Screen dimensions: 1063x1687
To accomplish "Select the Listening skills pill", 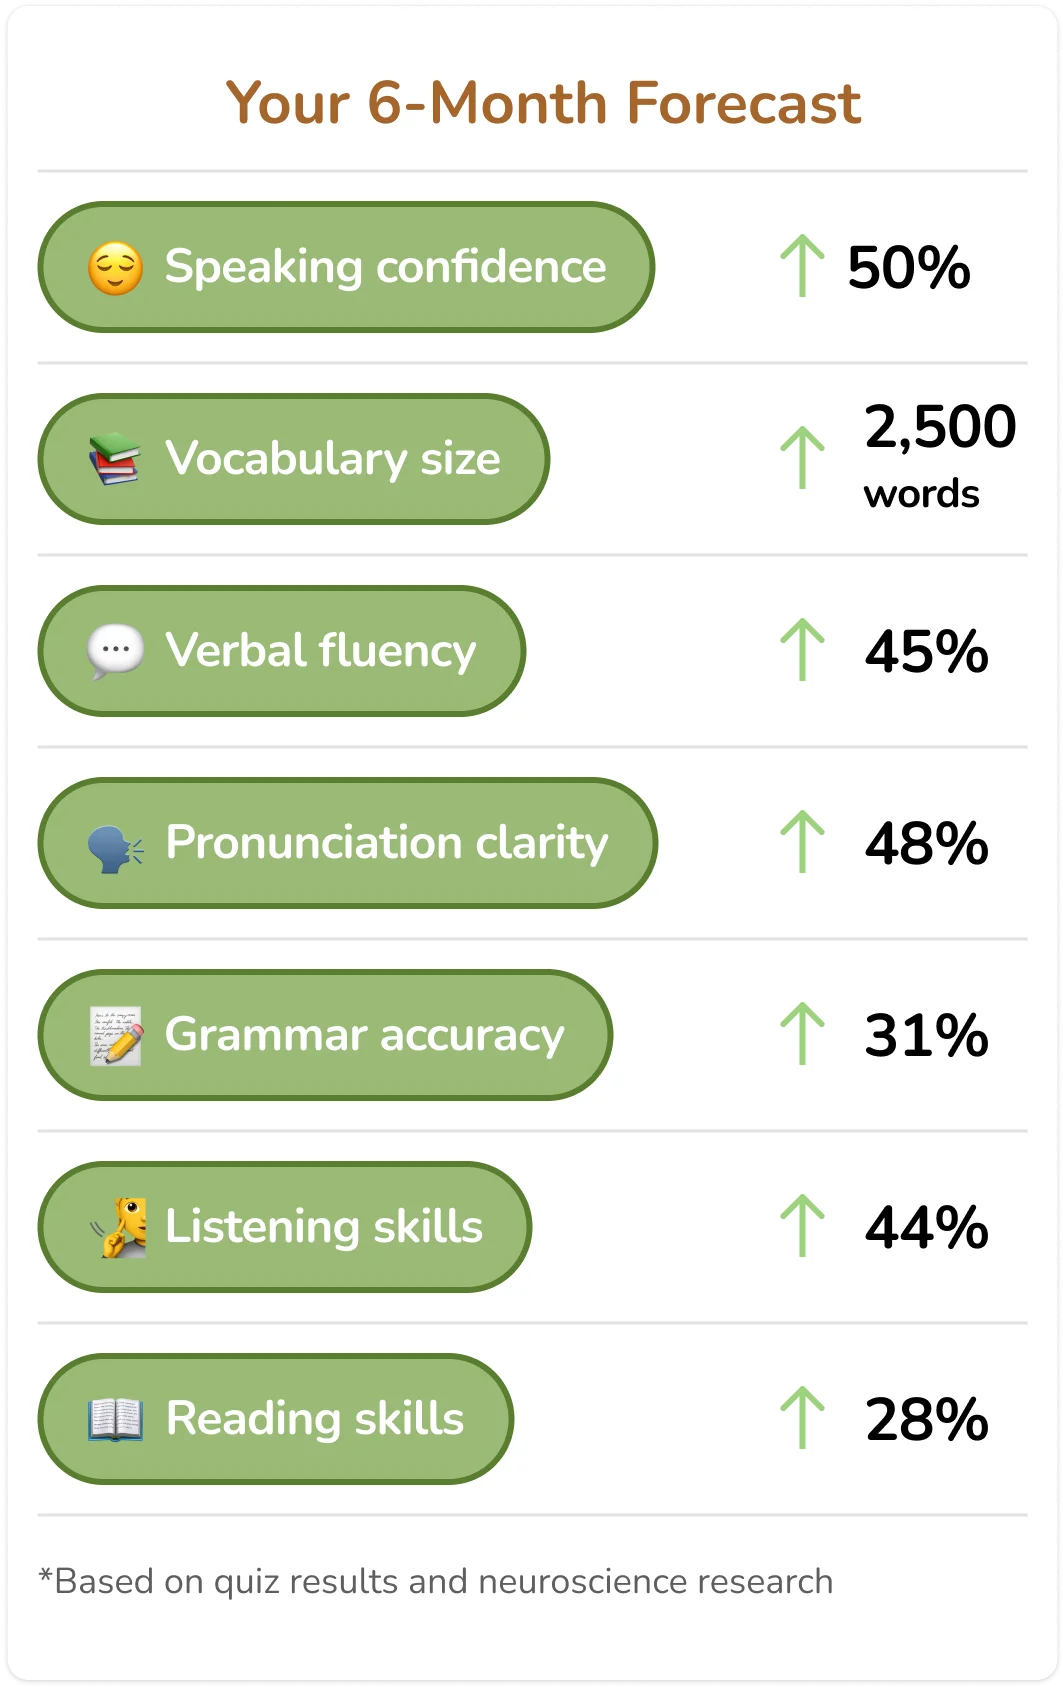I will pos(285,1227).
